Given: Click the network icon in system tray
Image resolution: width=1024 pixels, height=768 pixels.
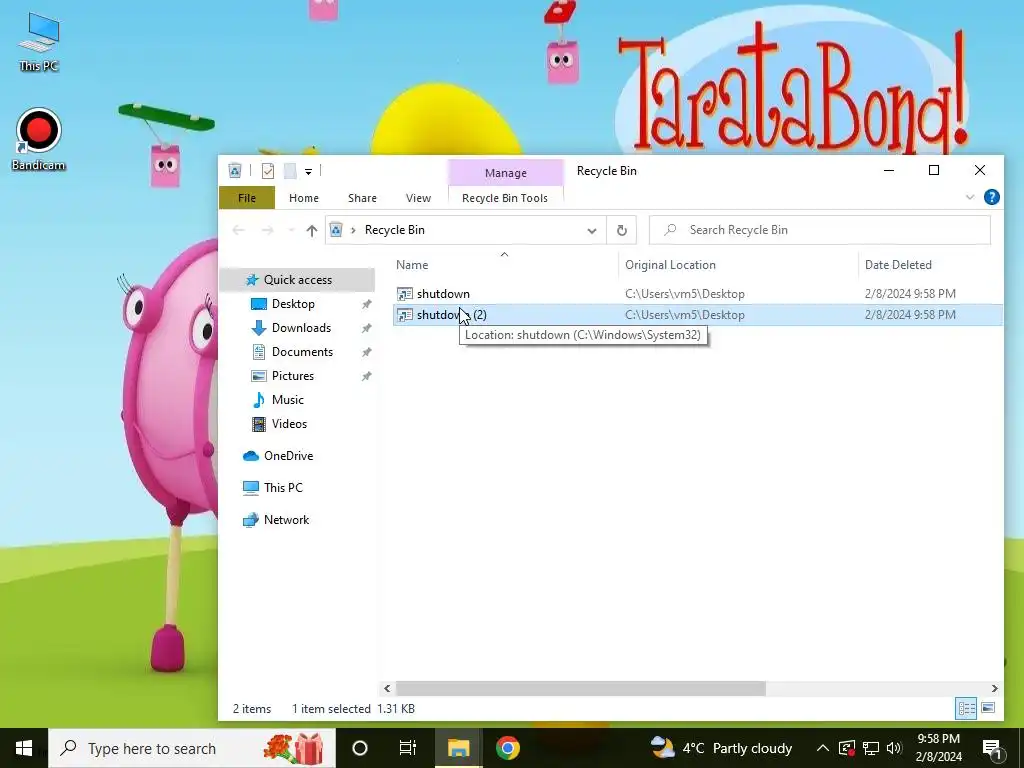Looking at the screenshot, I should pos(871,748).
